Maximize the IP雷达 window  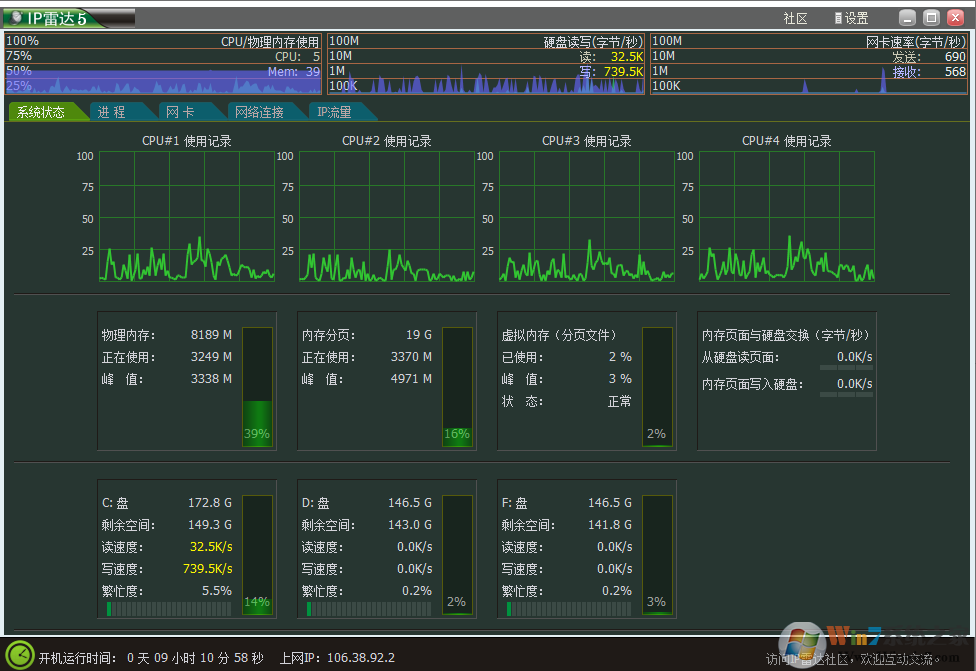click(930, 18)
